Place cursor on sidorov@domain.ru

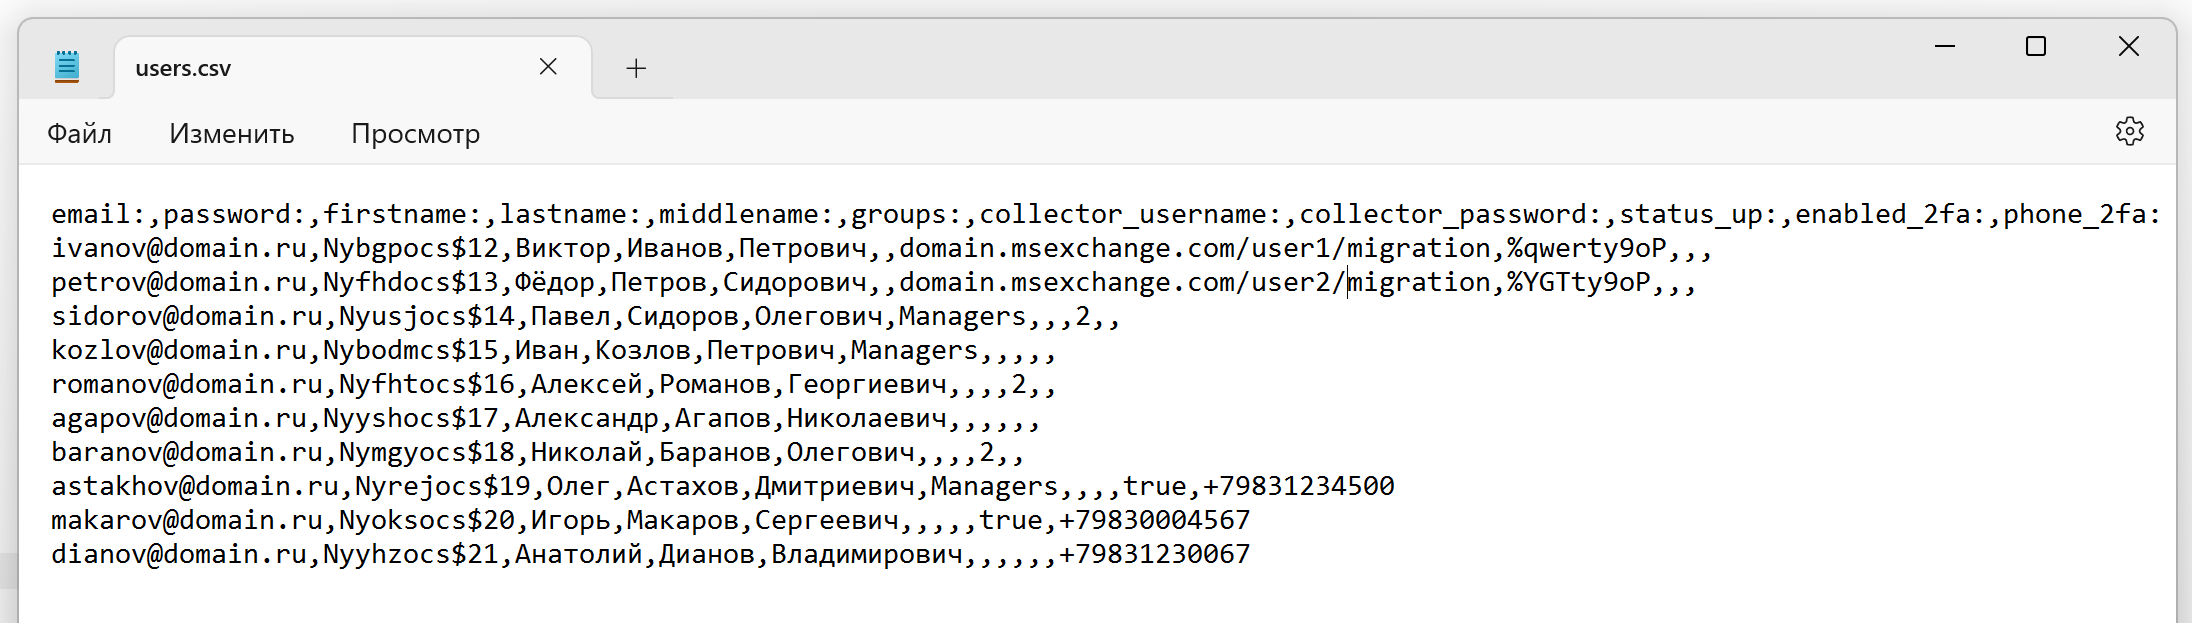186,317
